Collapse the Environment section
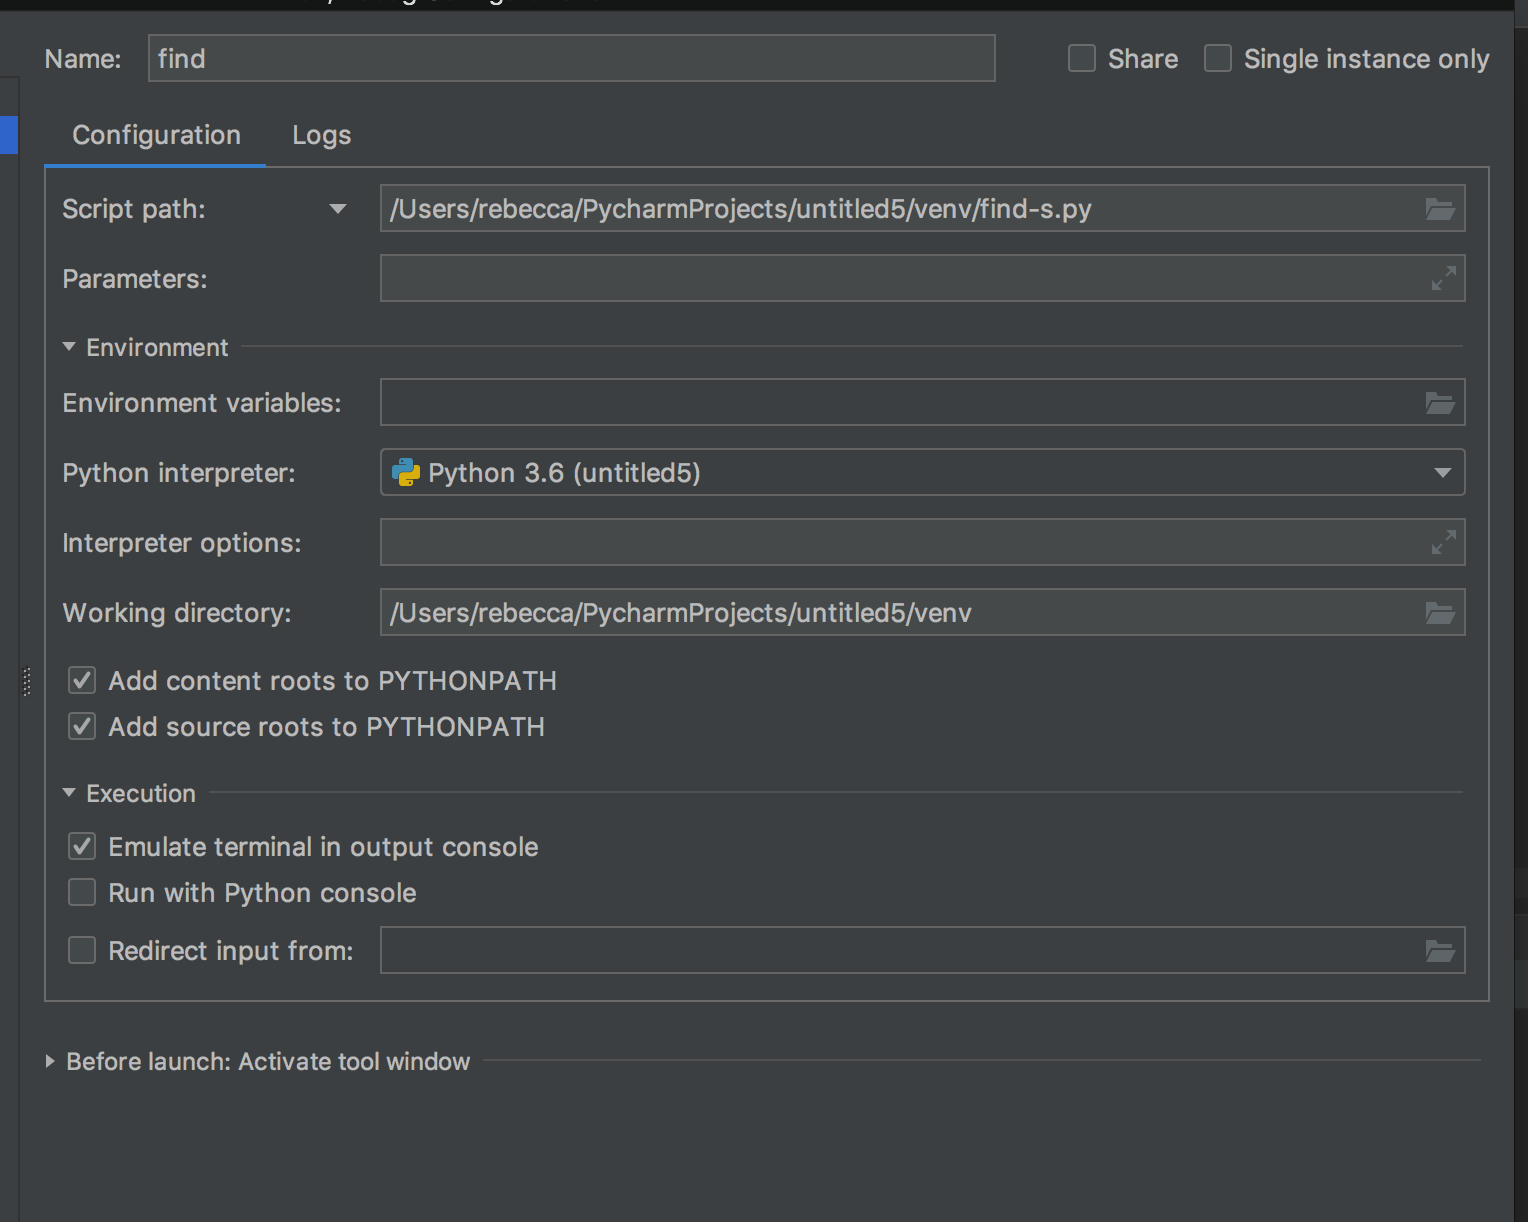This screenshot has width=1528, height=1222. pyautogui.click(x=69, y=347)
